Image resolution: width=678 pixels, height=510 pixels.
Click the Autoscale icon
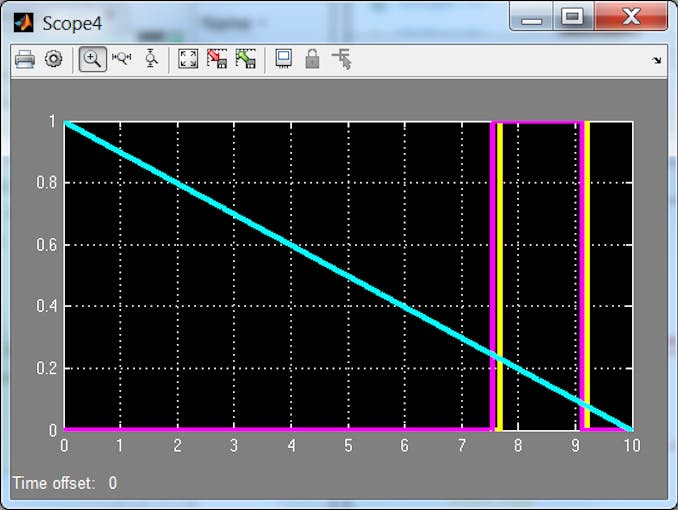pyautogui.click(x=188, y=59)
